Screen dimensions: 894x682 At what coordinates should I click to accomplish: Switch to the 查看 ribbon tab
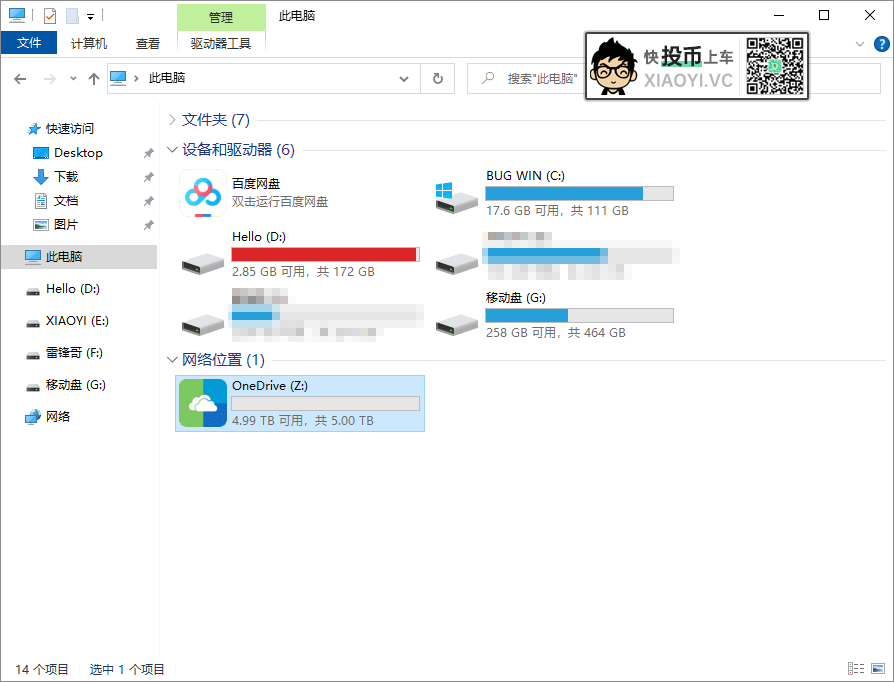click(147, 44)
